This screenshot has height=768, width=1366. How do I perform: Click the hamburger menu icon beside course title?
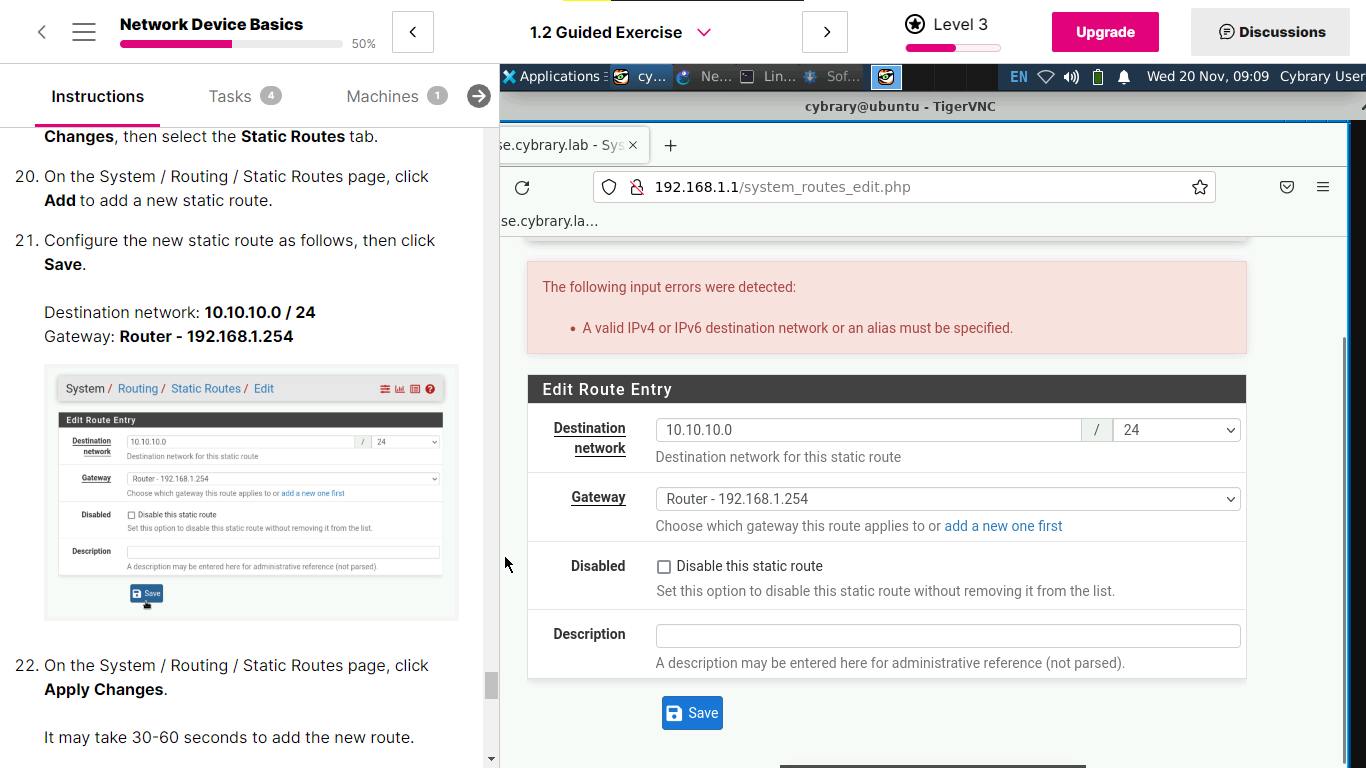[84, 32]
